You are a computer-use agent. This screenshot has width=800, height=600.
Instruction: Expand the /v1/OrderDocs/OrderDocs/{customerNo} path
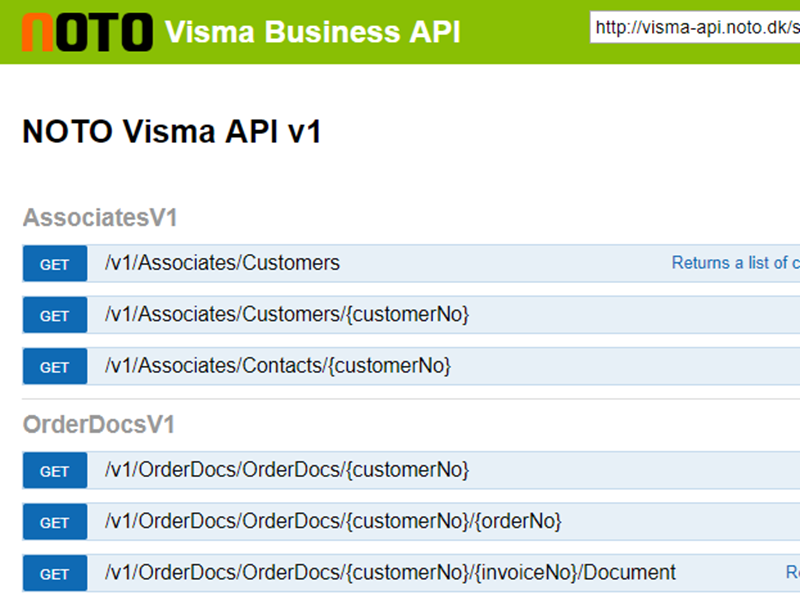tap(287, 470)
